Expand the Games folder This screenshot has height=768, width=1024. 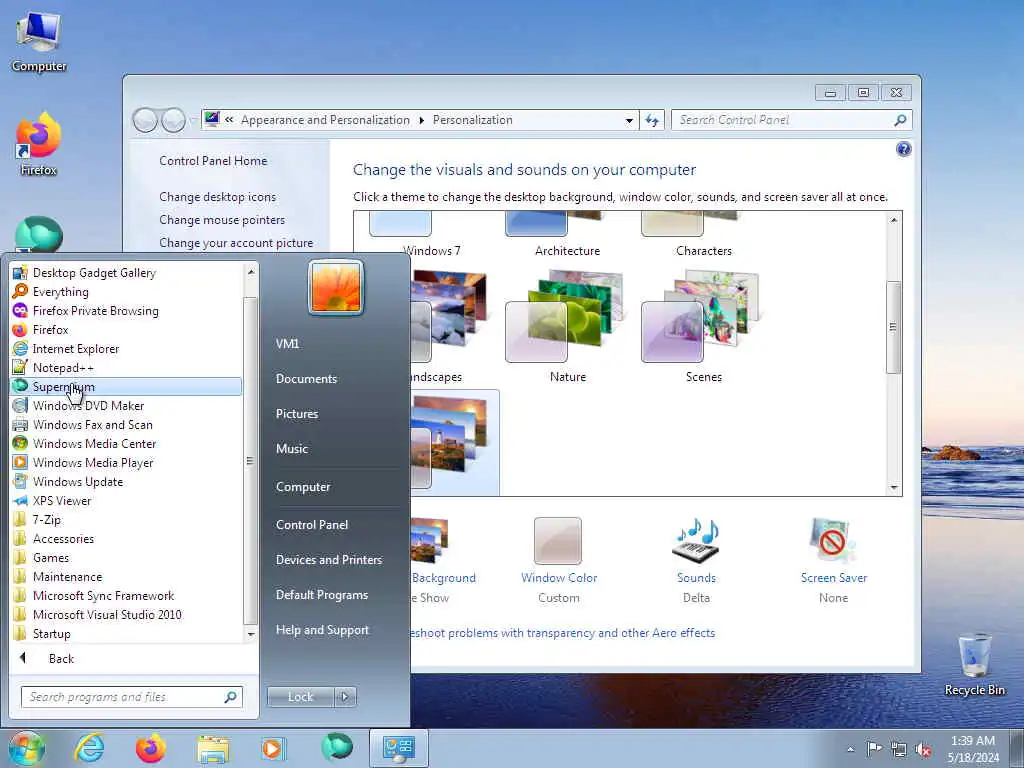click(125, 558)
